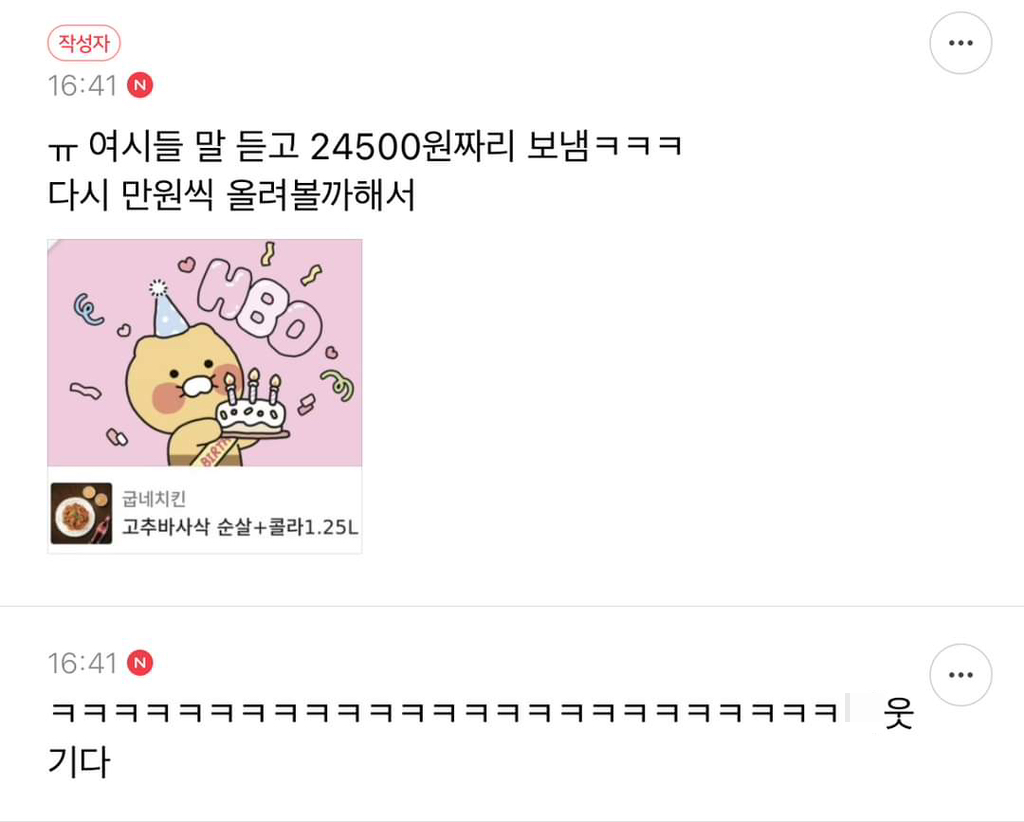Click the red 작성자 author badge
The height and width of the screenshot is (822, 1024).
tap(84, 43)
